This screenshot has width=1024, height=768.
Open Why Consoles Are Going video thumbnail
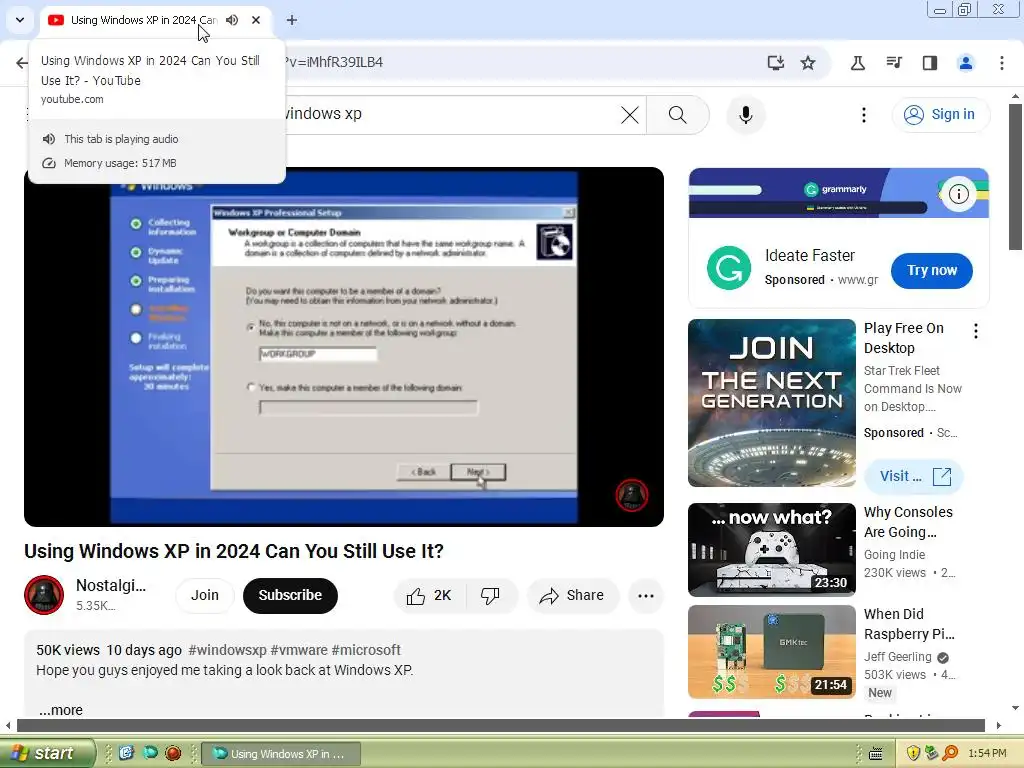click(771, 549)
